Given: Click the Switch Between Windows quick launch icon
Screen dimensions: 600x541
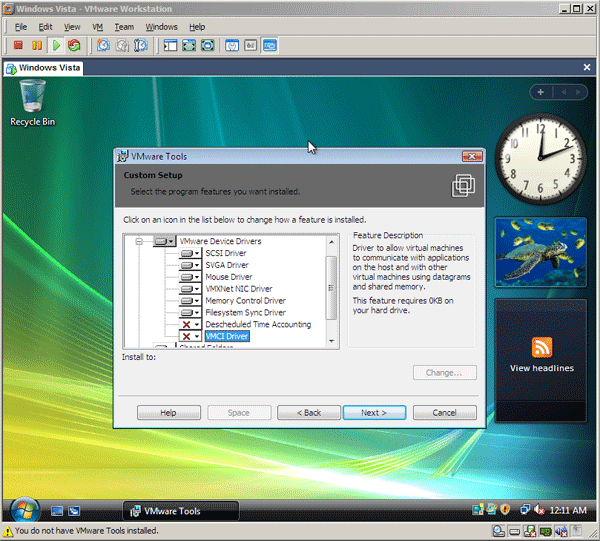Looking at the screenshot, I should [74, 511].
